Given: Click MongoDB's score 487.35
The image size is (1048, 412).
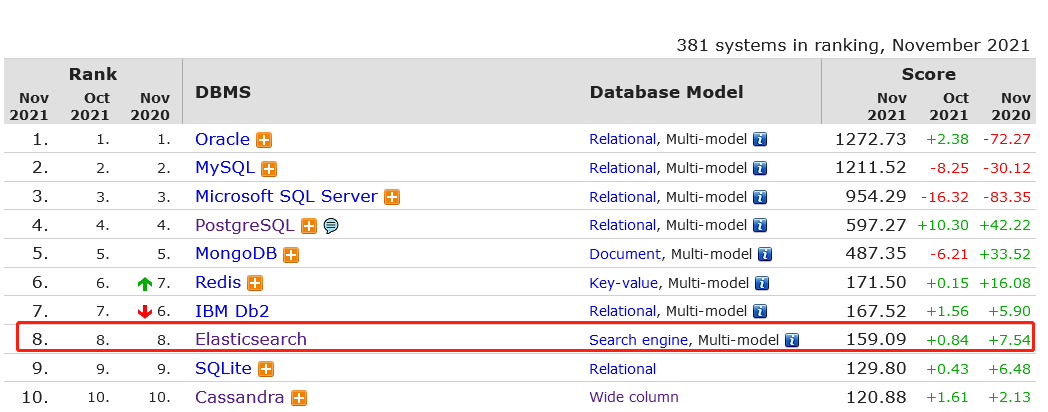Looking at the screenshot, I should point(877,254).
